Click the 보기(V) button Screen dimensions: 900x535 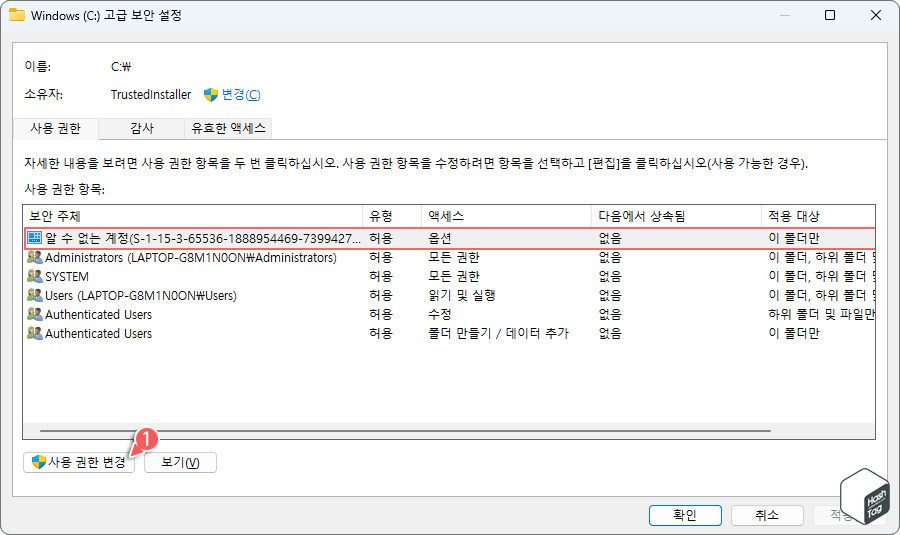[x=180, y=463]
